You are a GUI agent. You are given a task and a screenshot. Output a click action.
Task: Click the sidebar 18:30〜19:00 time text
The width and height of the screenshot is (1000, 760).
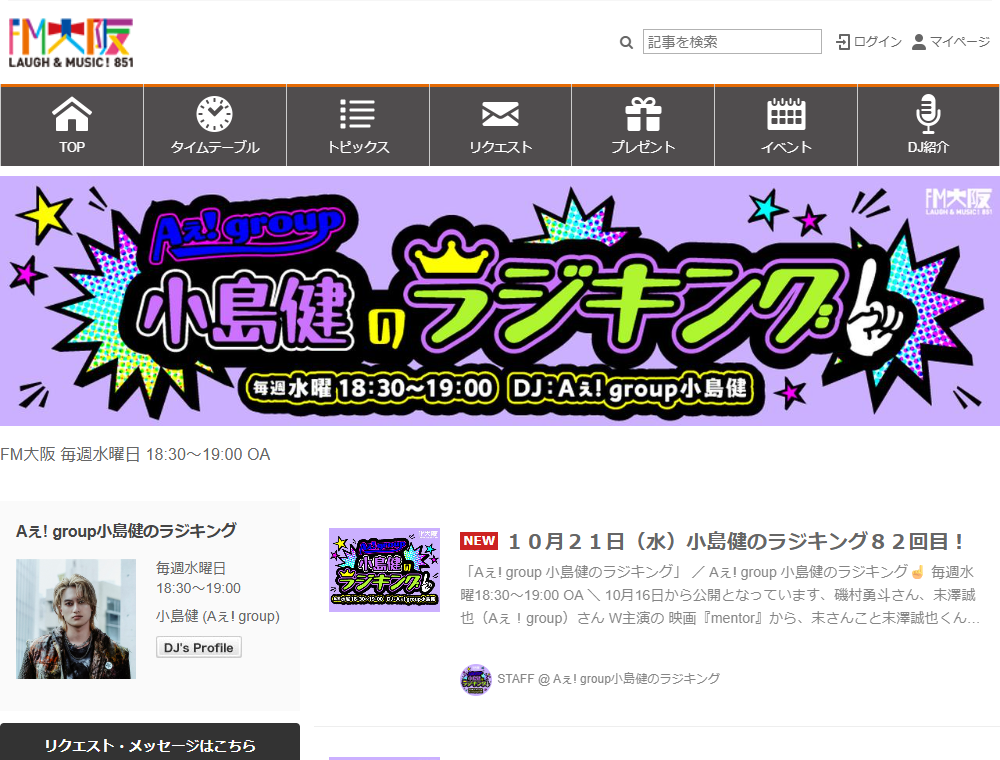coord(199,588)
